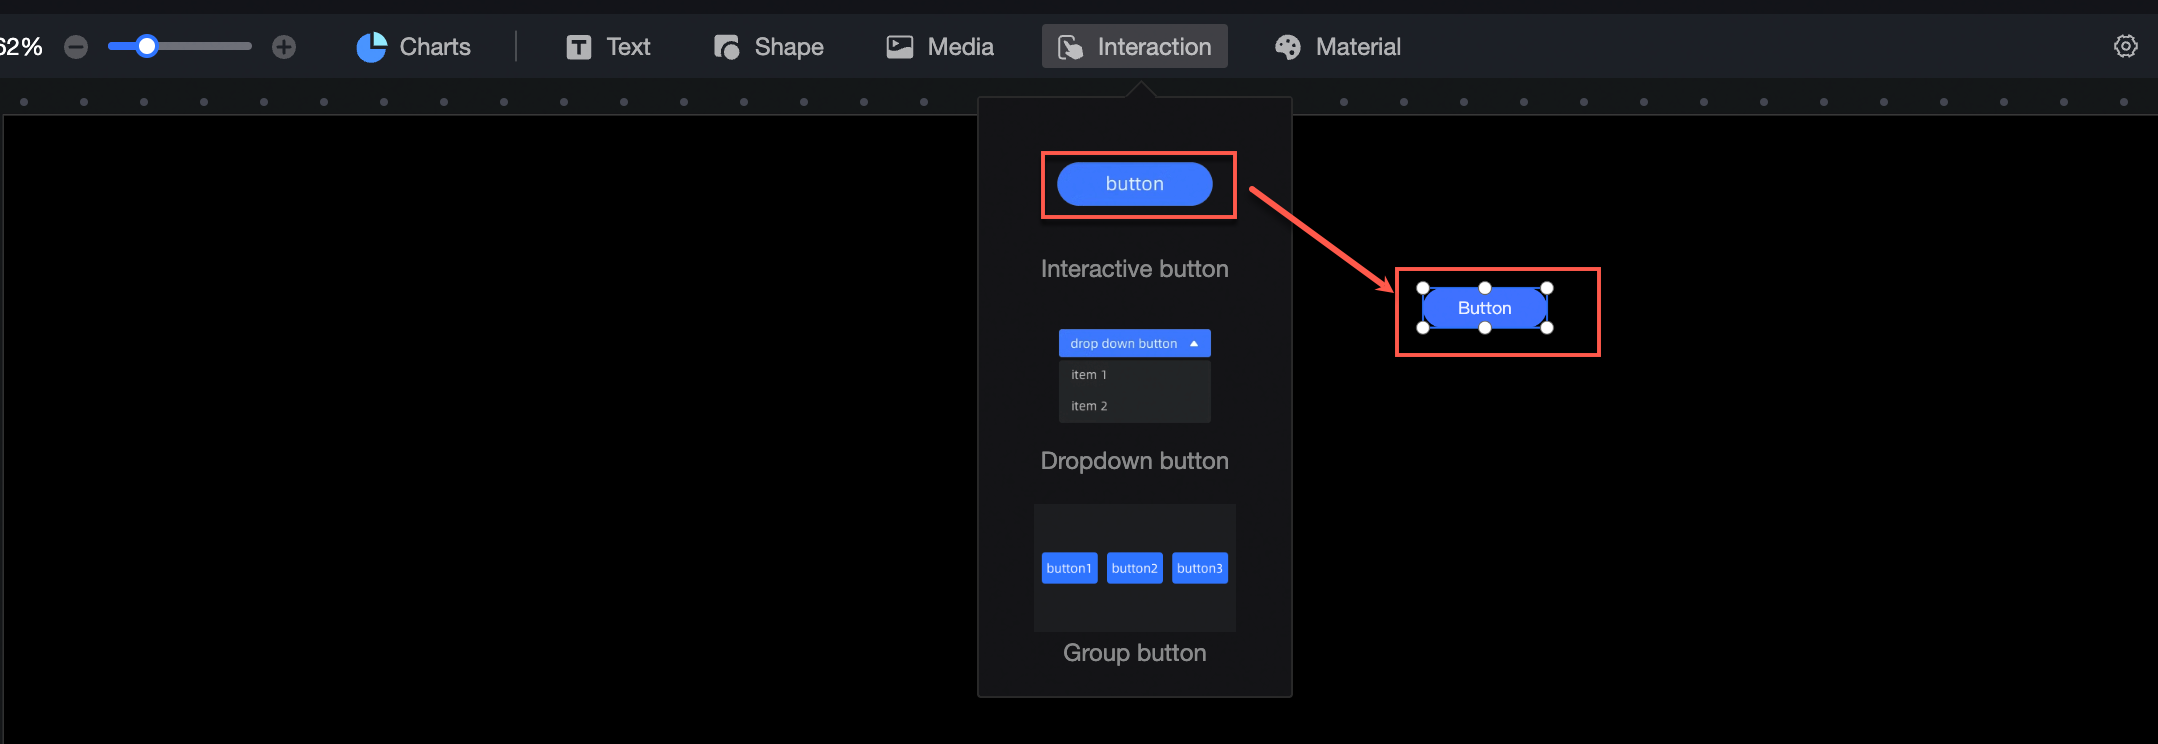Expand the drop down button preview
Viewport: 2158px width, 744px height.
click(1135, 343)
